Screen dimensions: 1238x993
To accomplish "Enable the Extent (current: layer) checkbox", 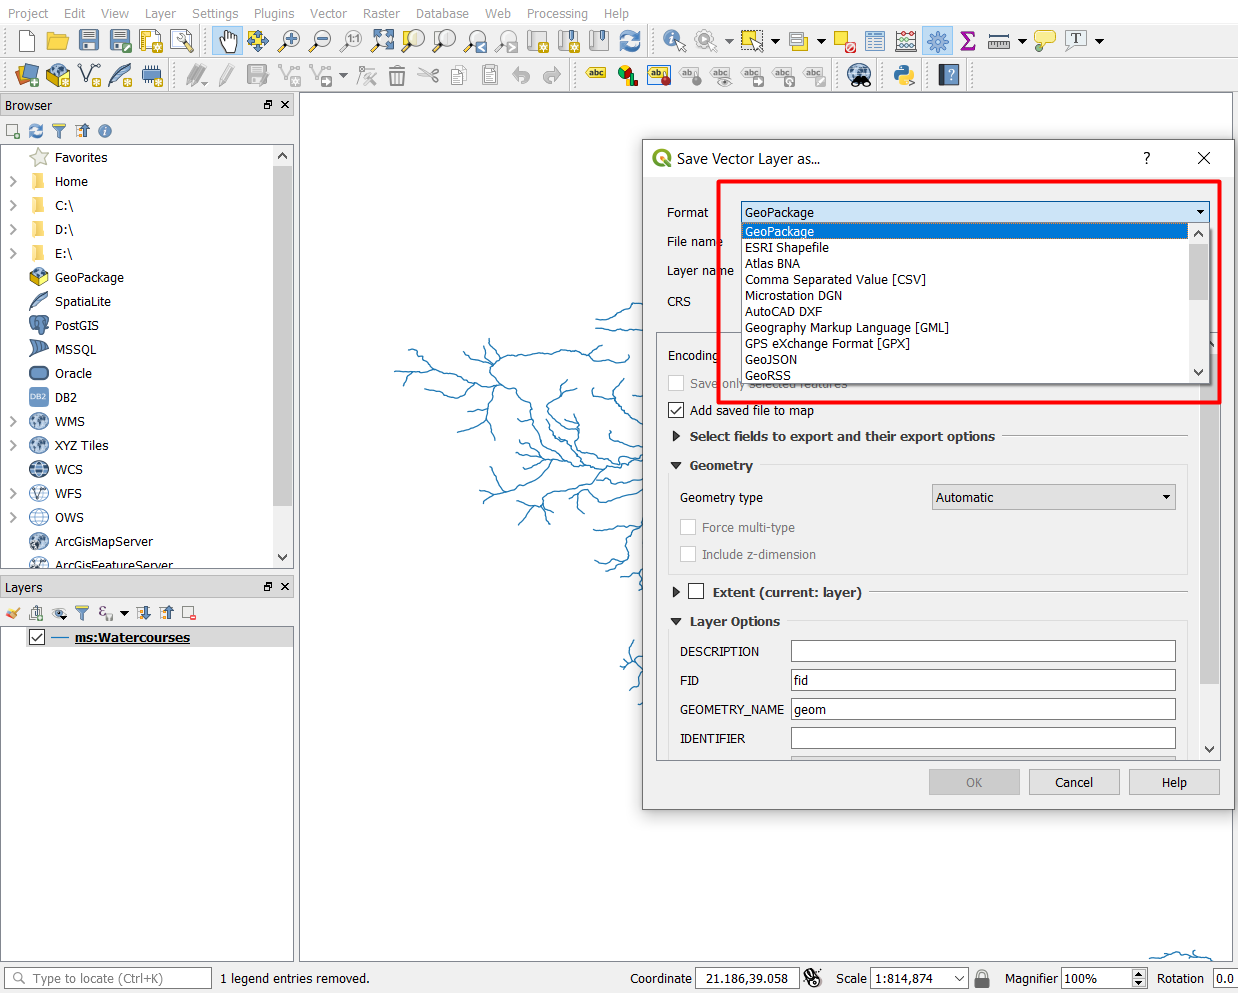I will (x=696, y=592).
